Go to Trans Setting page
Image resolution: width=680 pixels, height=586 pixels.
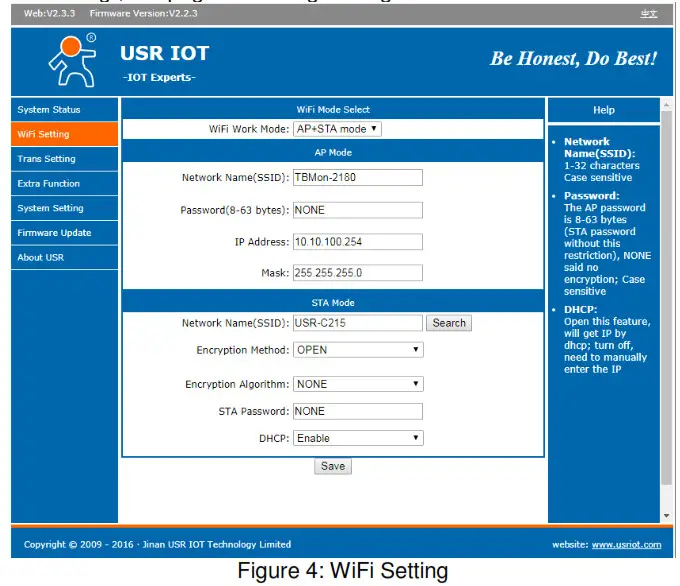(64, 159)
